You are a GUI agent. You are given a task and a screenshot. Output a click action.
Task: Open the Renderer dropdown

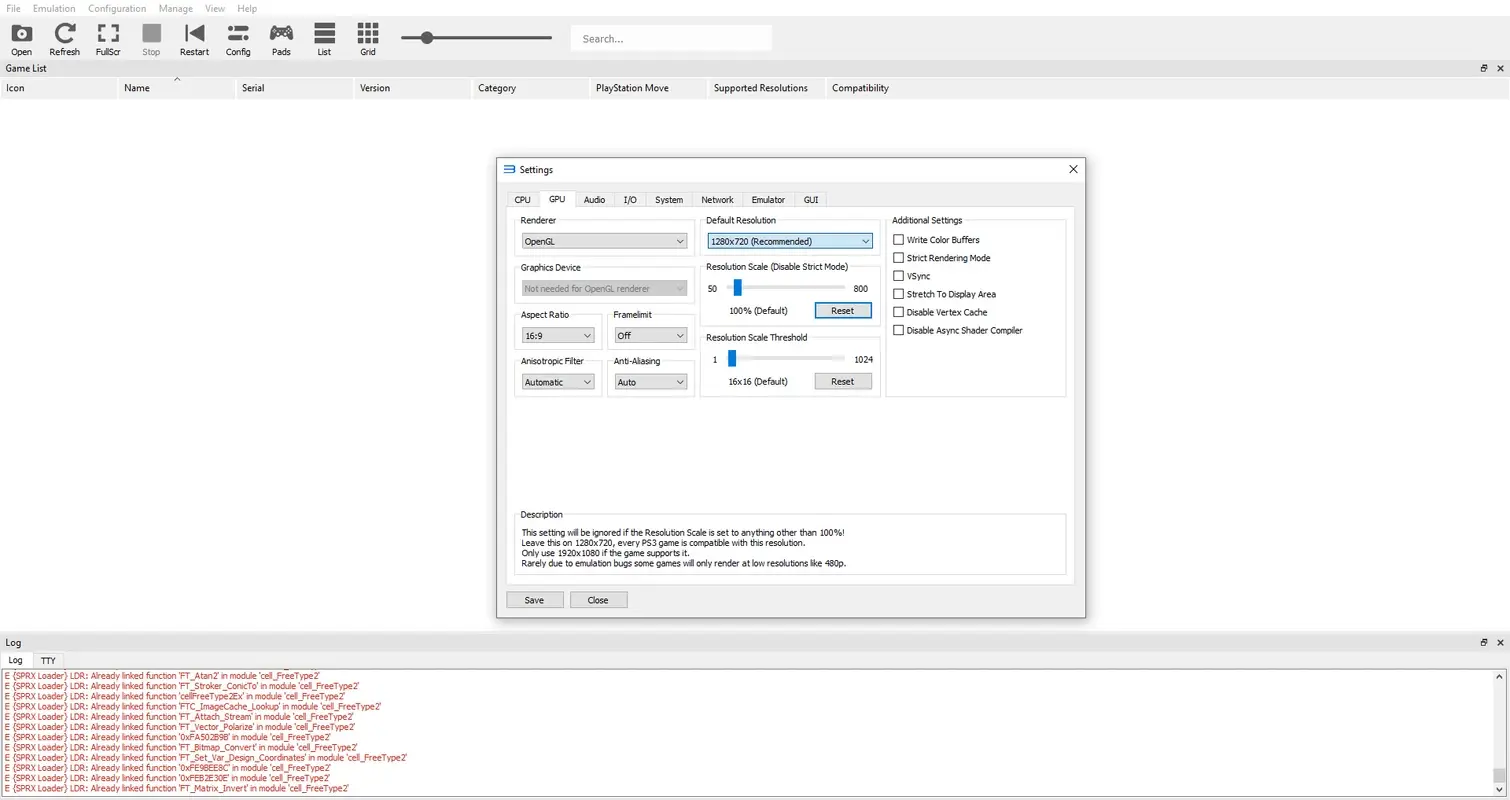click(x=603, y=240)
